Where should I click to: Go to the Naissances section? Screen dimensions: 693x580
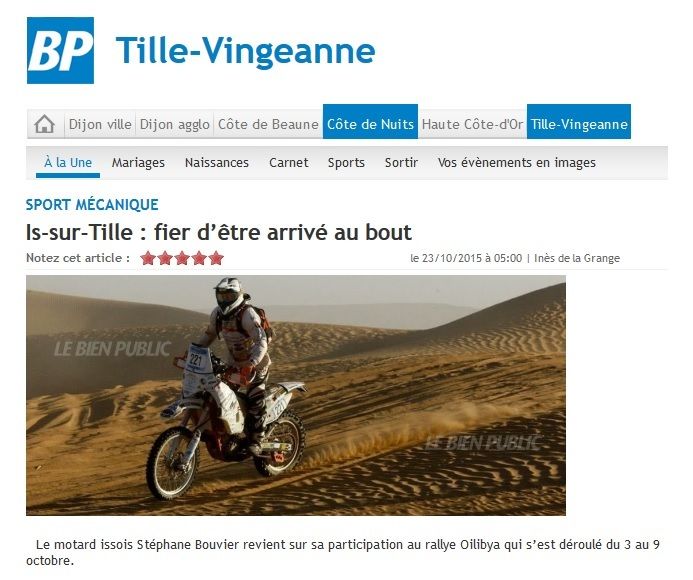217,163
